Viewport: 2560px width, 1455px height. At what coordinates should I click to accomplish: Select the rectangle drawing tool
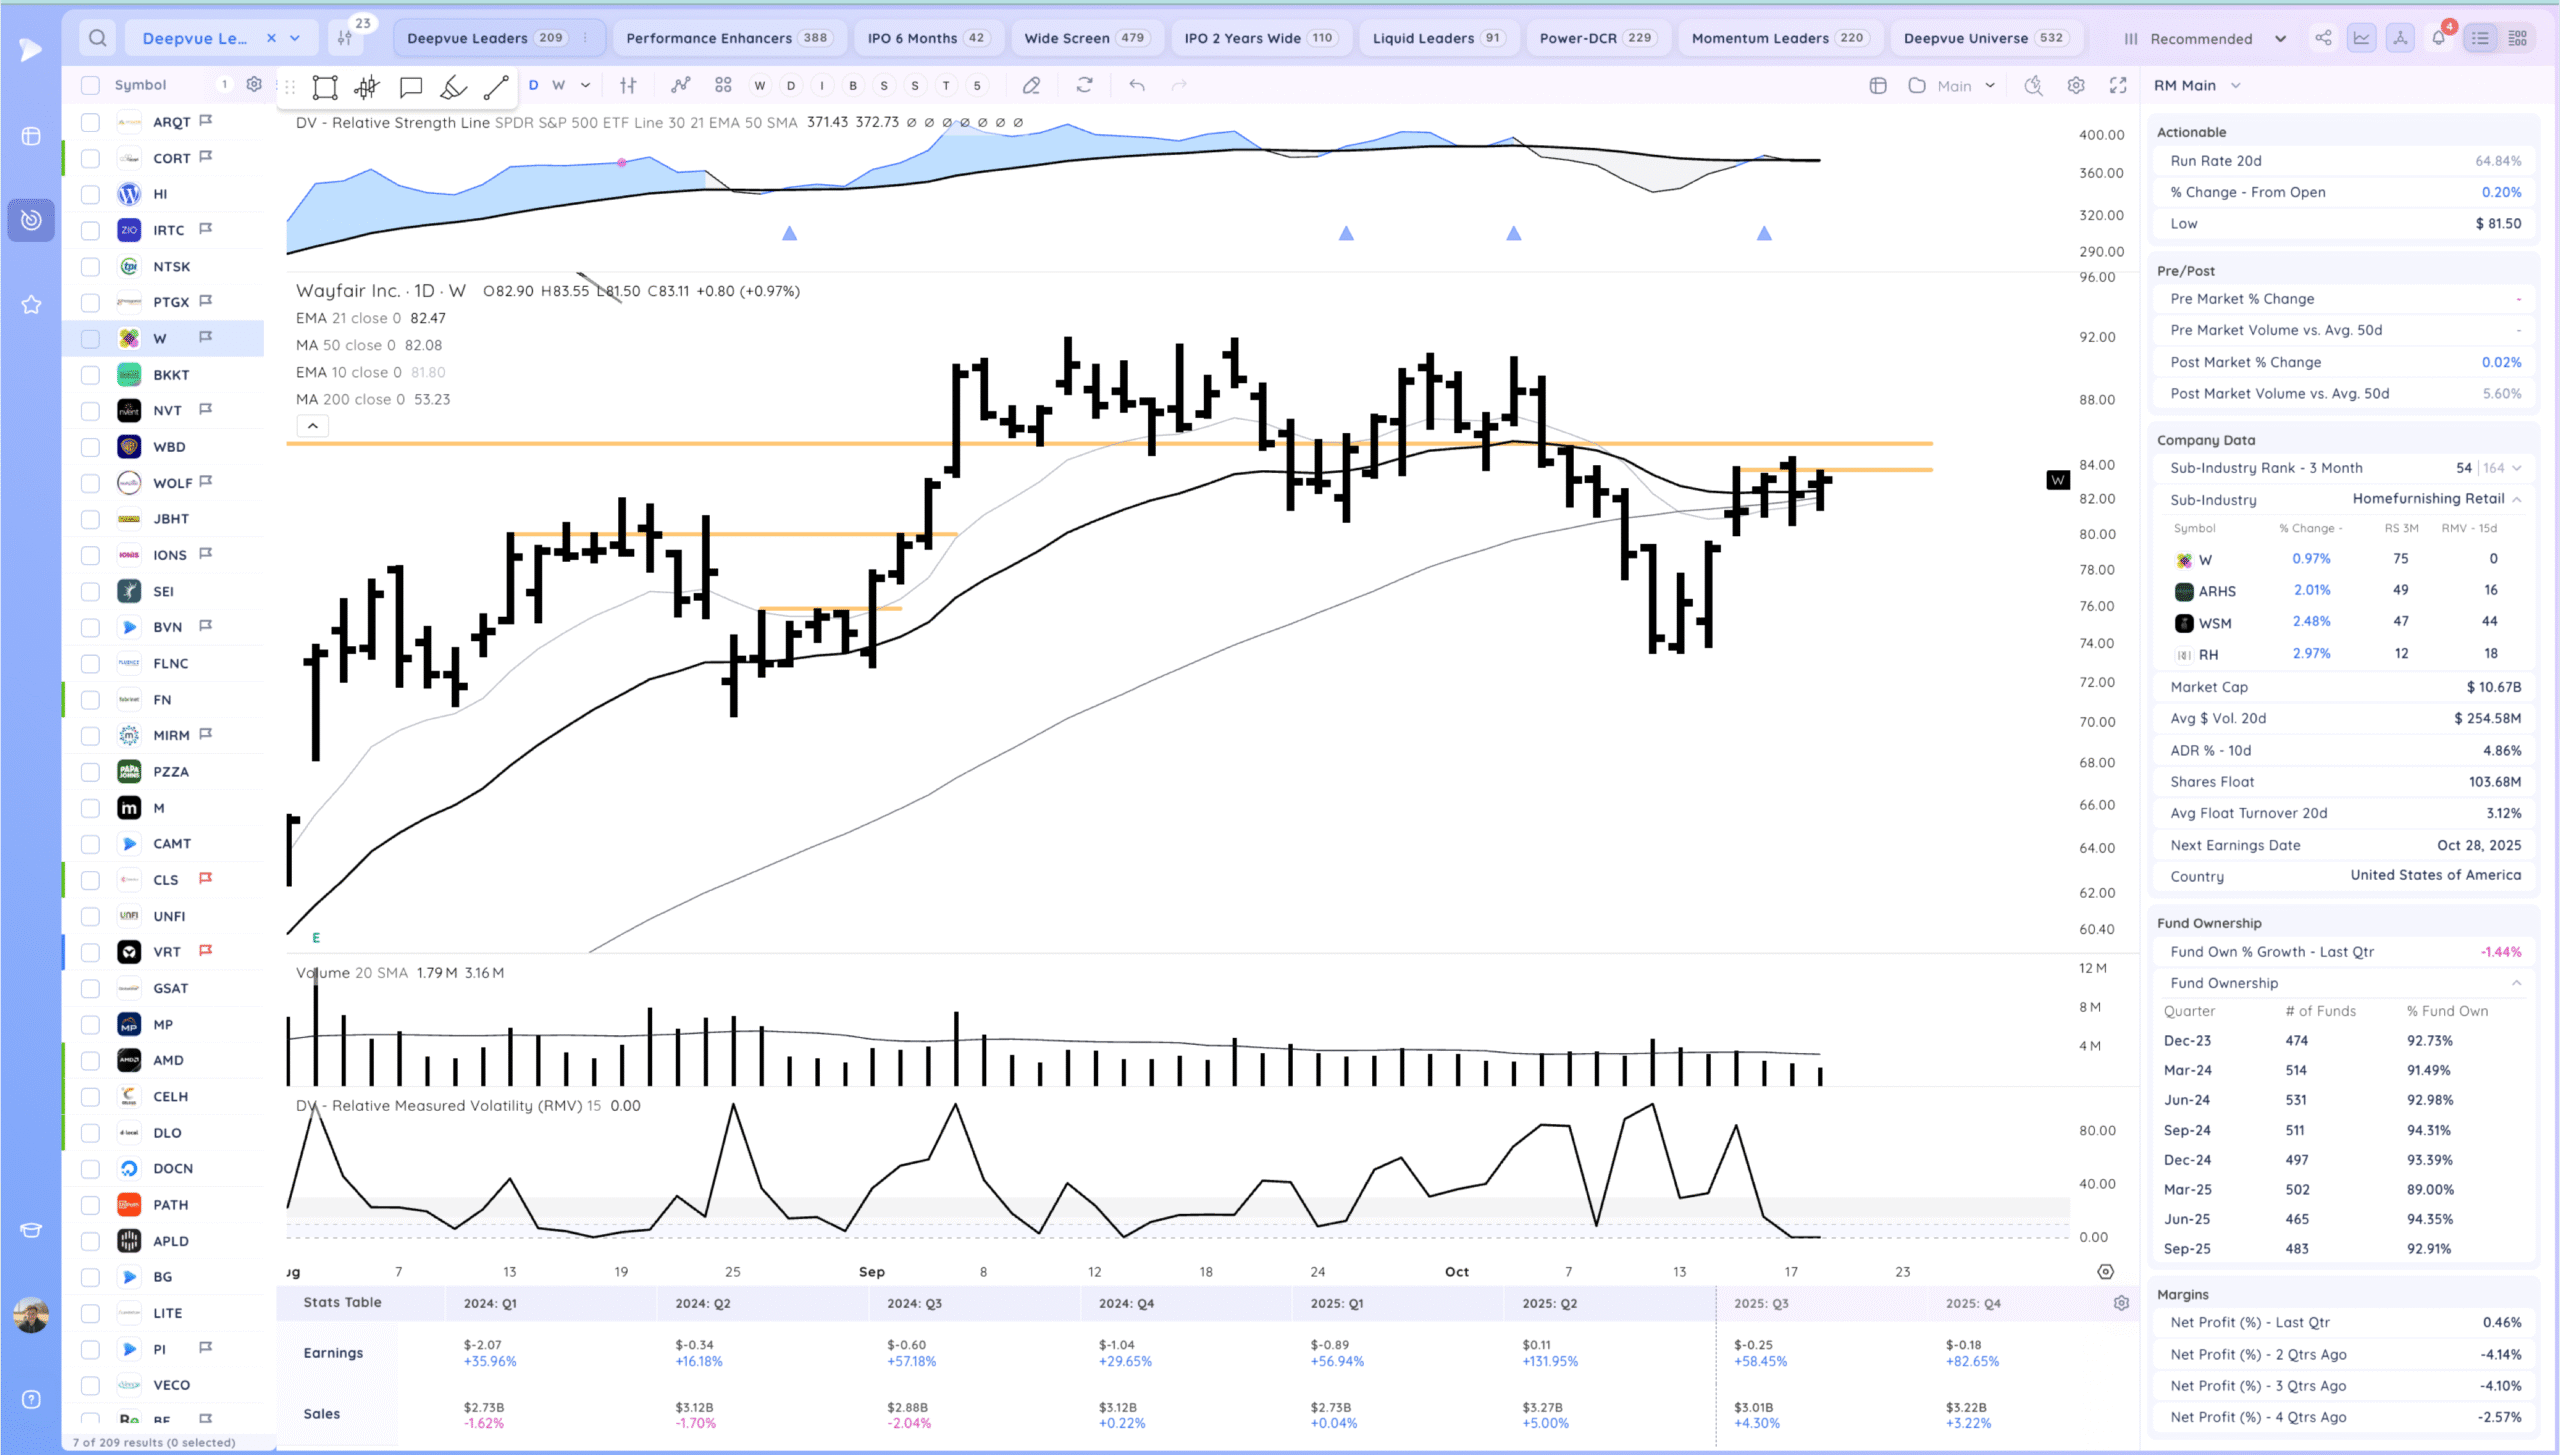tap(324, 87)
